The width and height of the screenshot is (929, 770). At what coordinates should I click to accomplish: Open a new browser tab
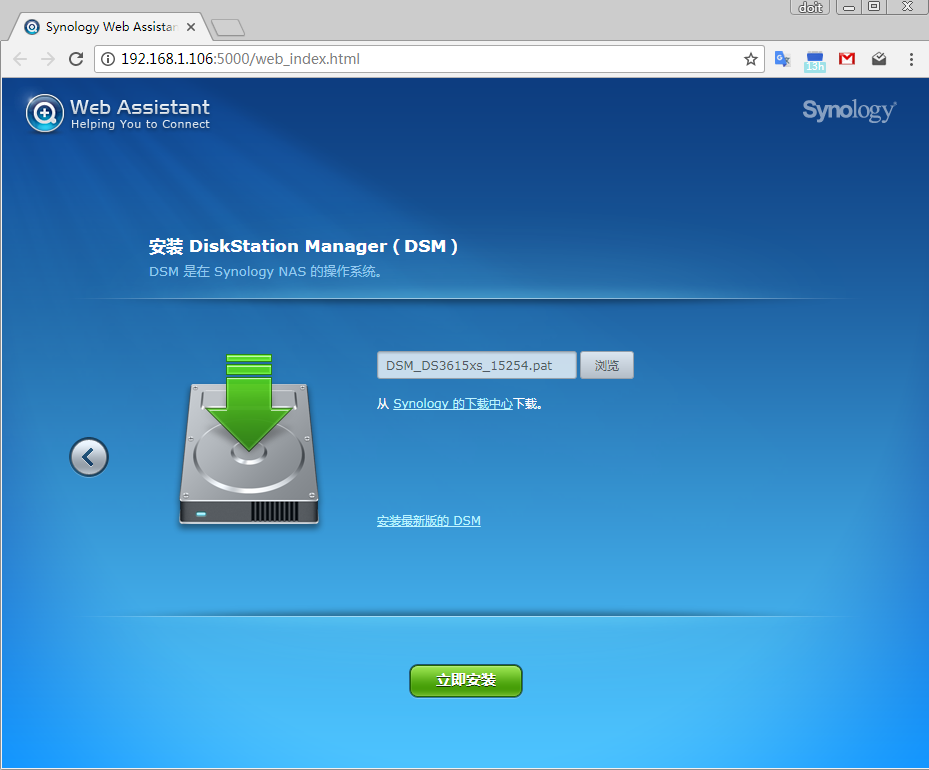pos(228,27)
